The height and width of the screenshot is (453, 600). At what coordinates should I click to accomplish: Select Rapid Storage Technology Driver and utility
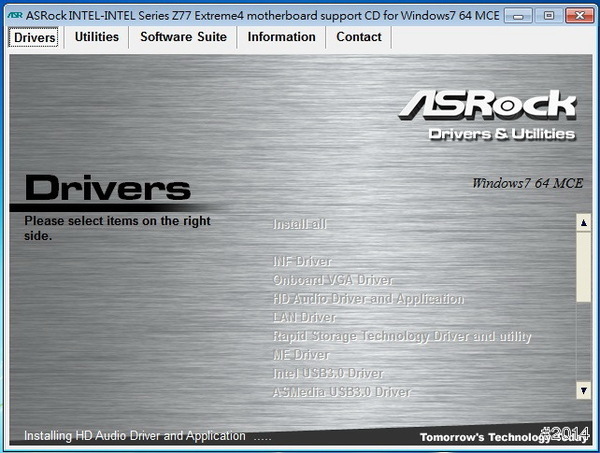402,336
